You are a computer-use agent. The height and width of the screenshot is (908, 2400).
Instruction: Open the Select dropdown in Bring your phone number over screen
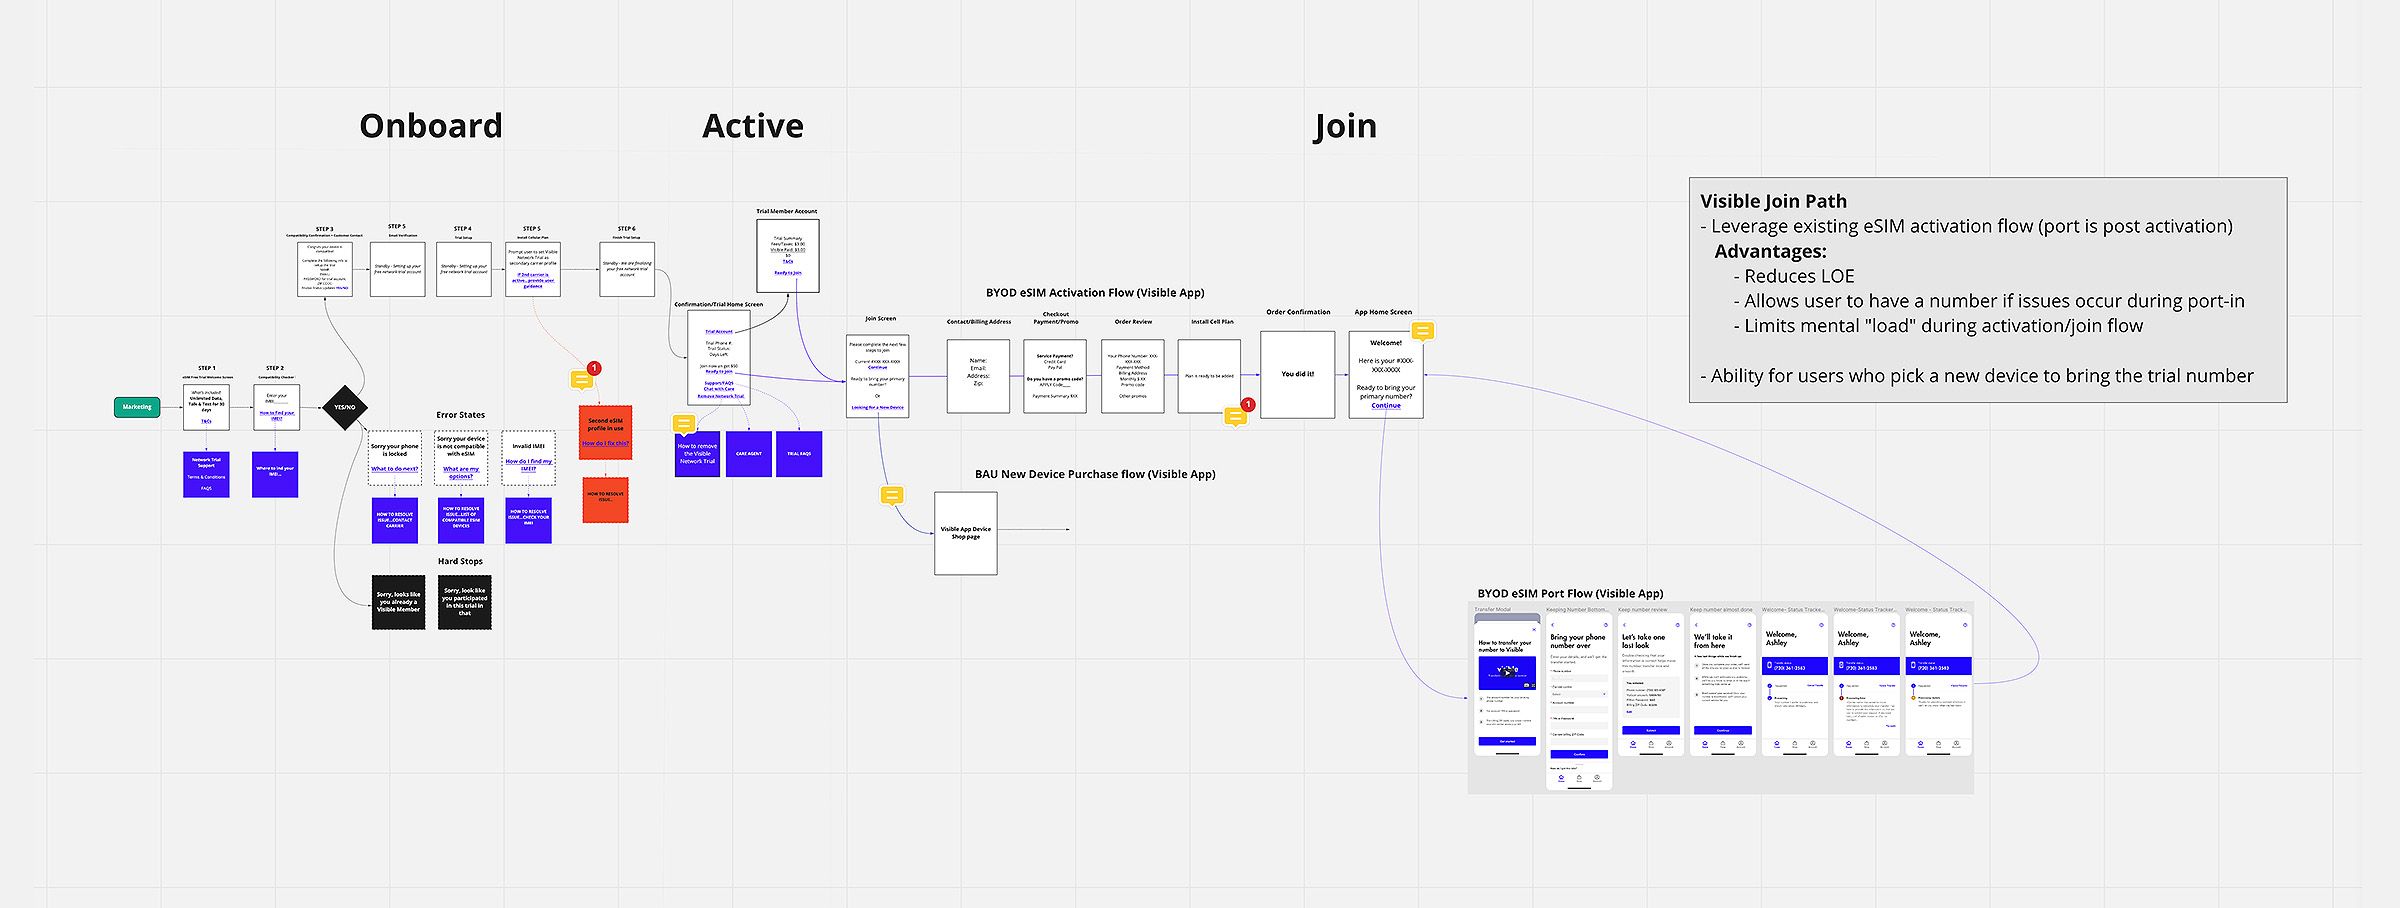click(1579, 694)
